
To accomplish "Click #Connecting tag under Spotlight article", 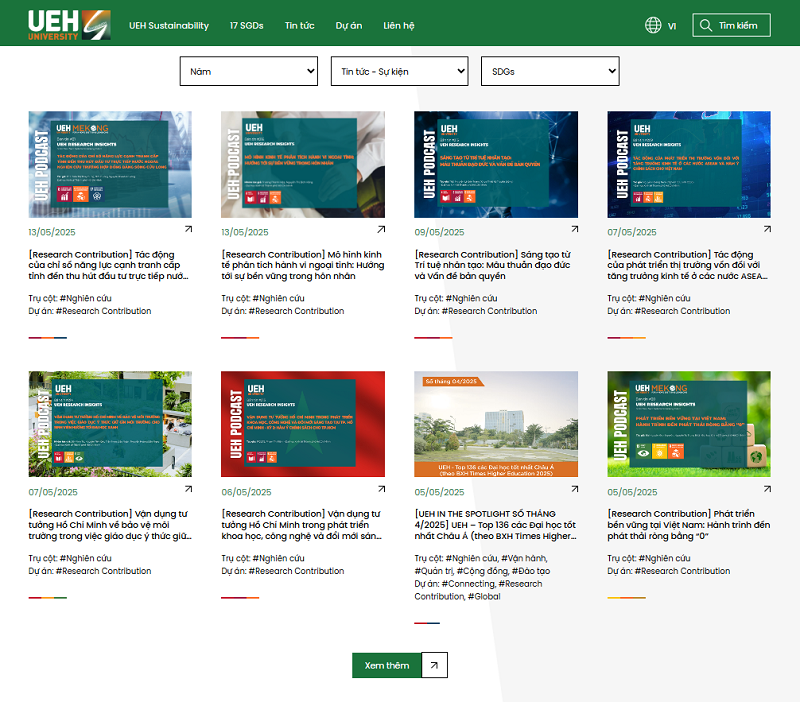I will (x=468, y=584).
